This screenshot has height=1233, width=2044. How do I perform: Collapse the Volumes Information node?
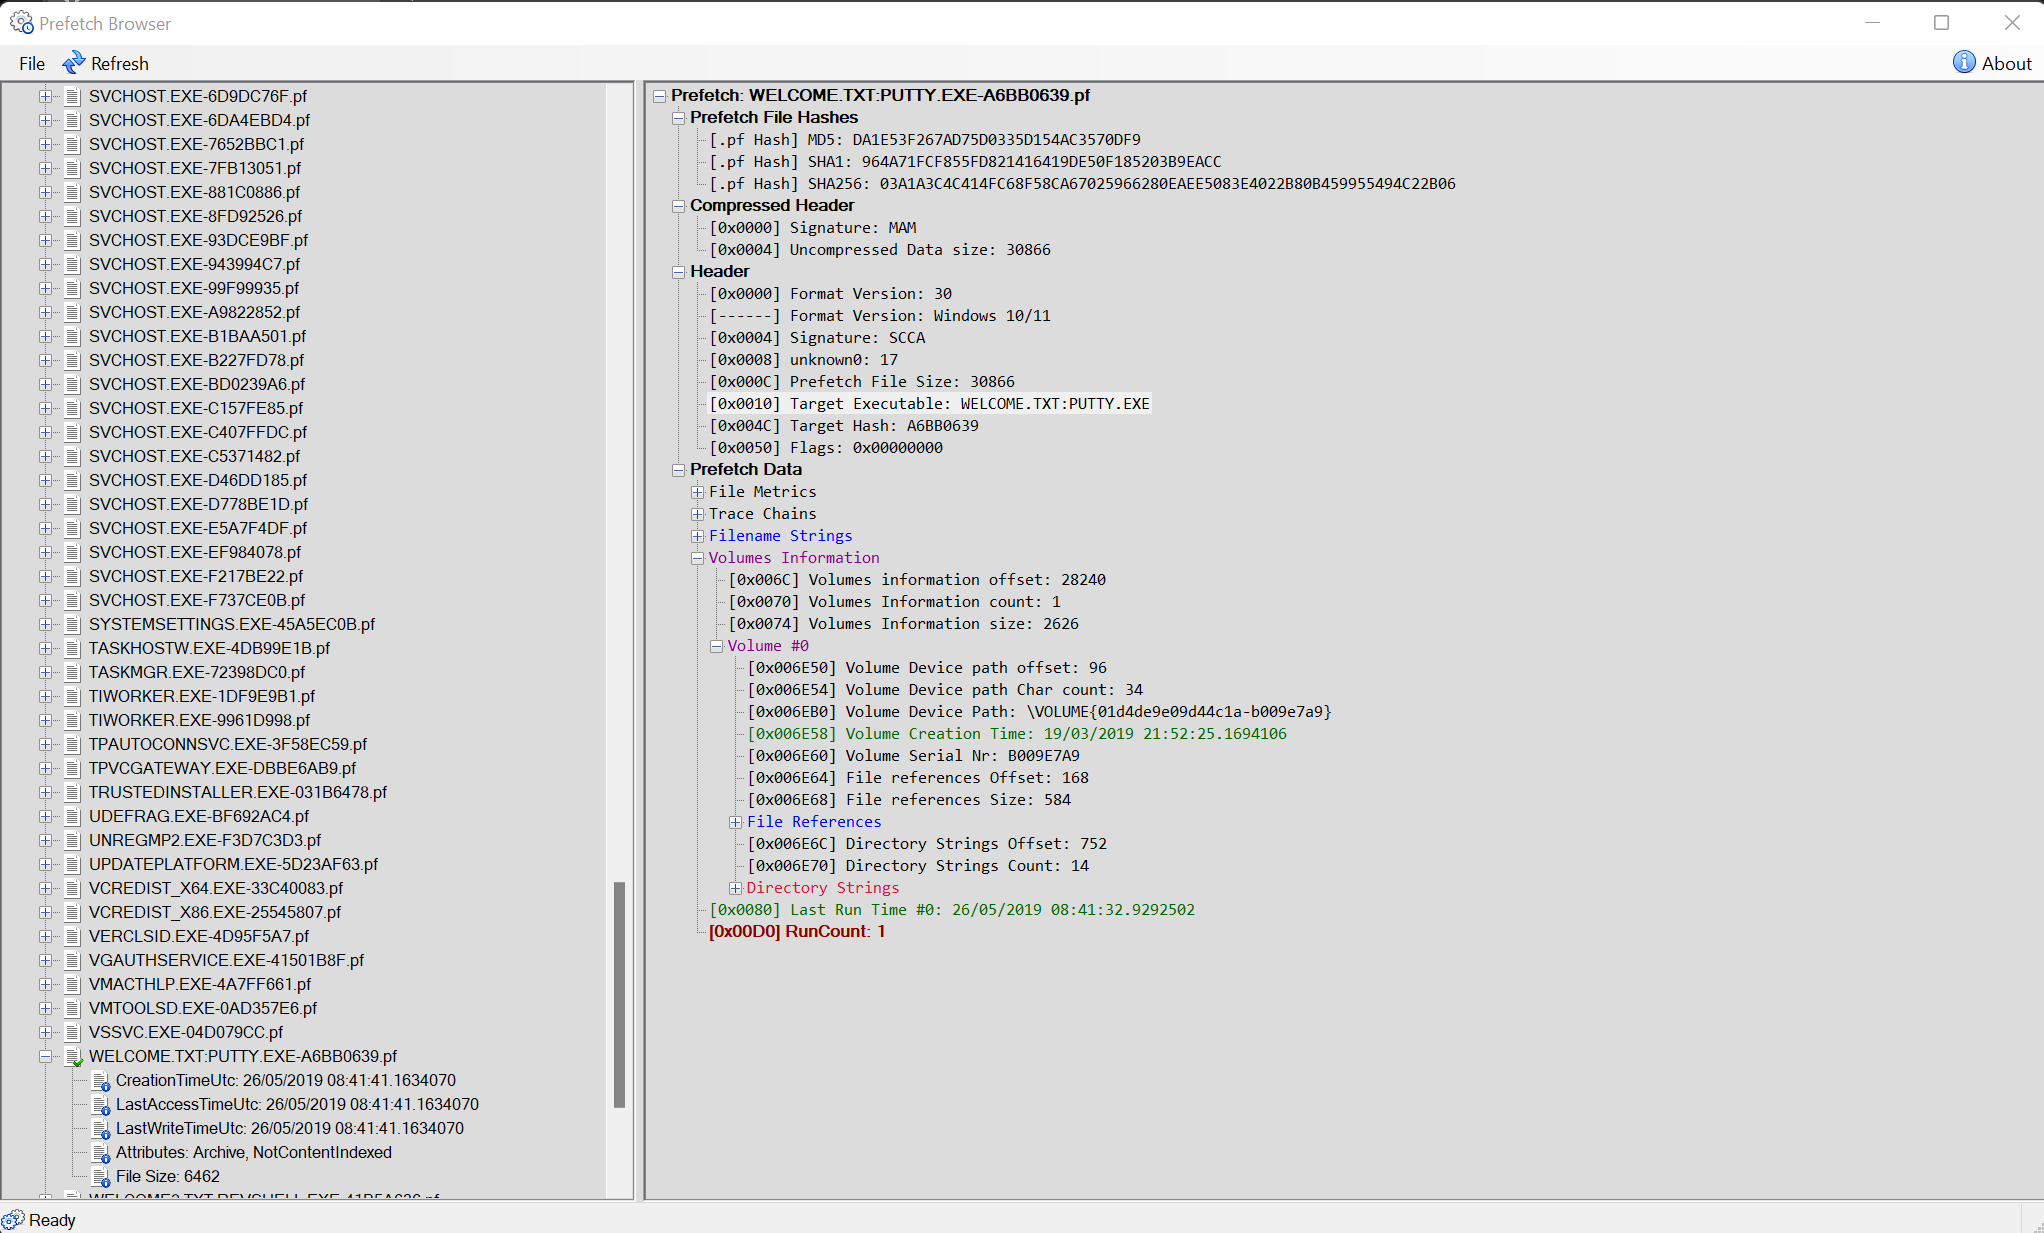click(697, 558)
